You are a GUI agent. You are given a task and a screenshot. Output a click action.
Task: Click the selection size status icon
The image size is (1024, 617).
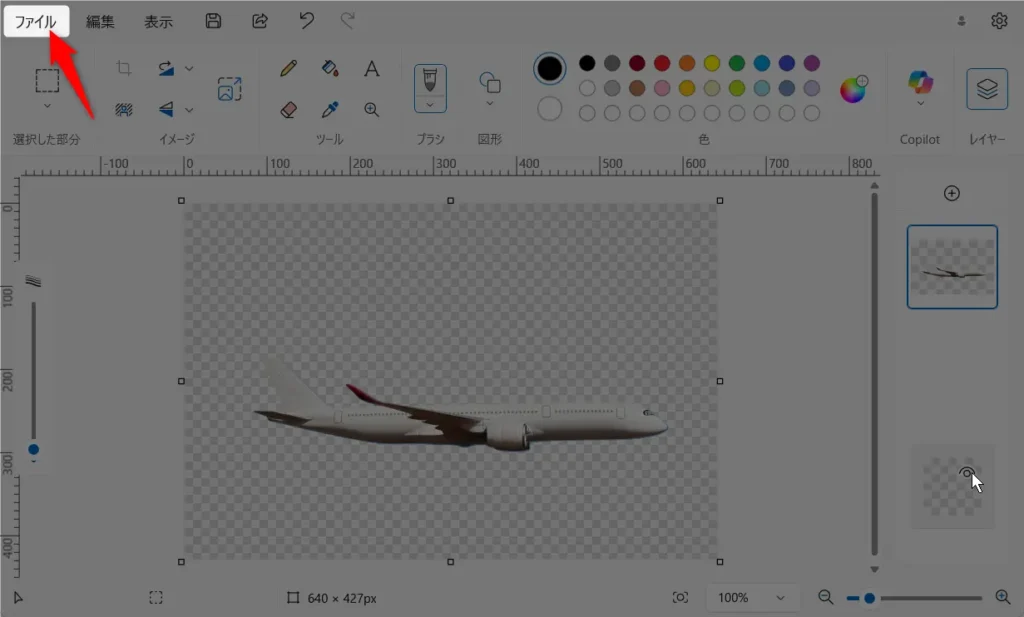[x=155, y=597]
